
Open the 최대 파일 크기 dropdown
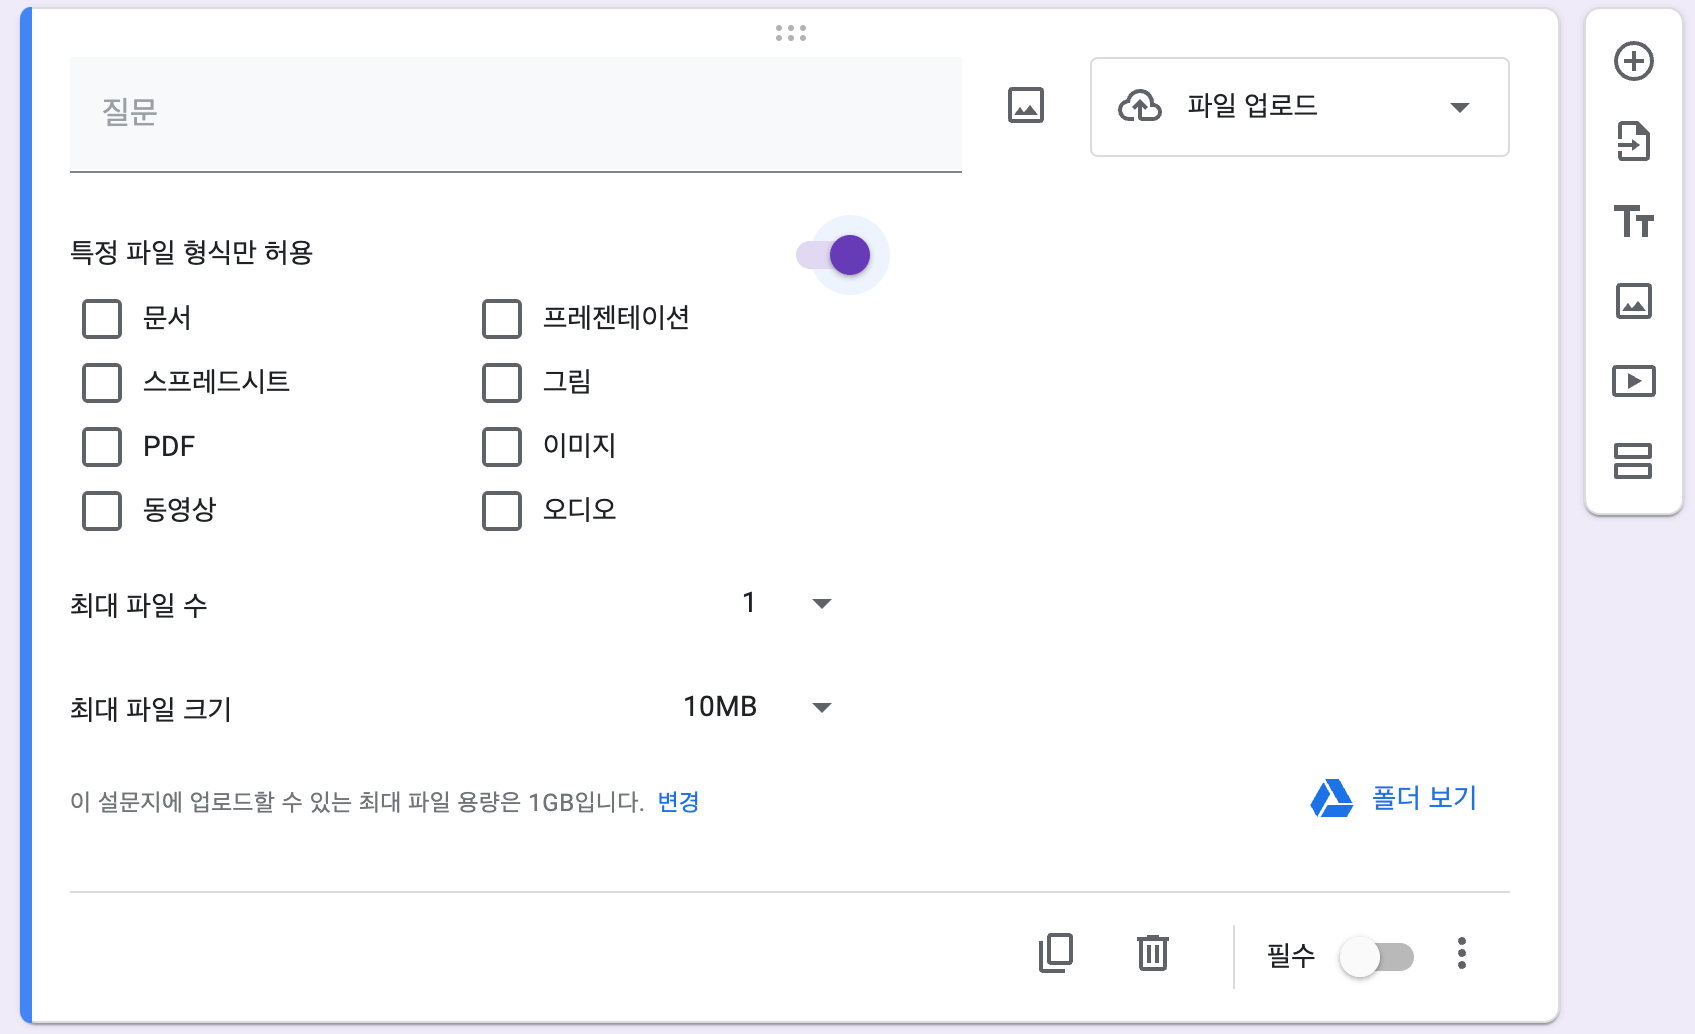click(822, 707)
